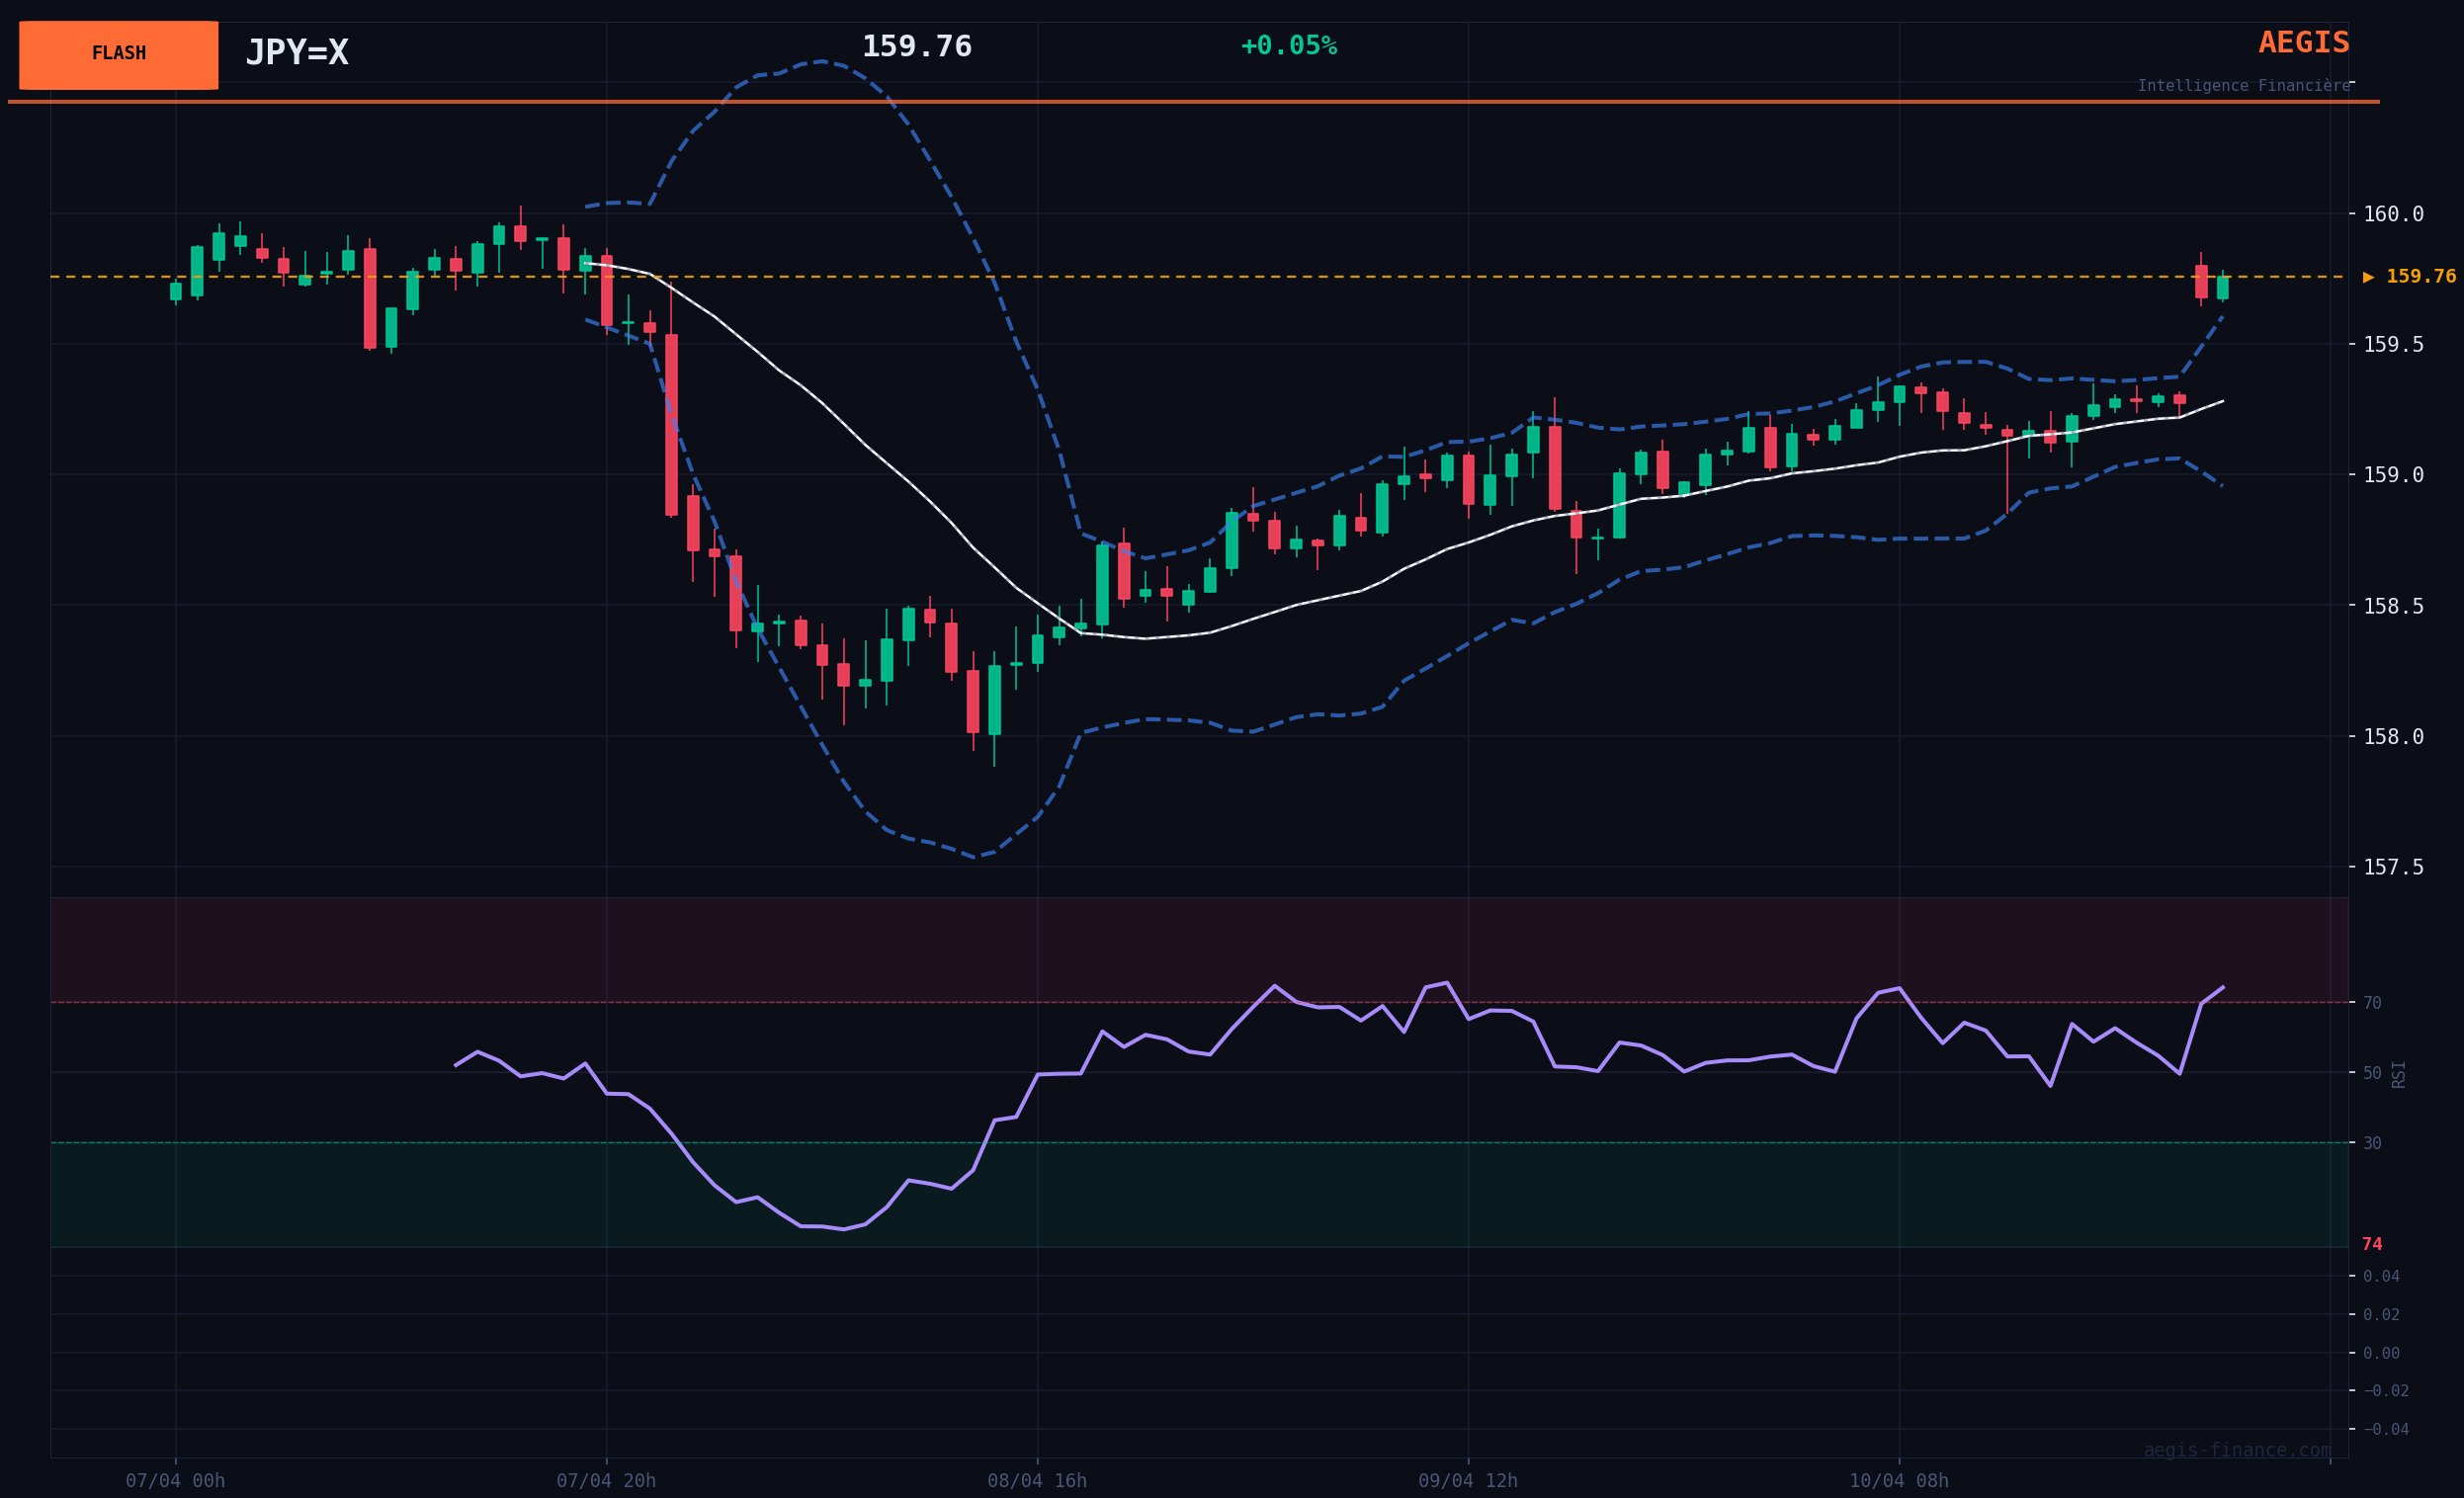Image resolution: width=2464 pixels, height=1498 pixels.
Task: Click the aegis-finance.com watermark link
Action: 2236,1450
